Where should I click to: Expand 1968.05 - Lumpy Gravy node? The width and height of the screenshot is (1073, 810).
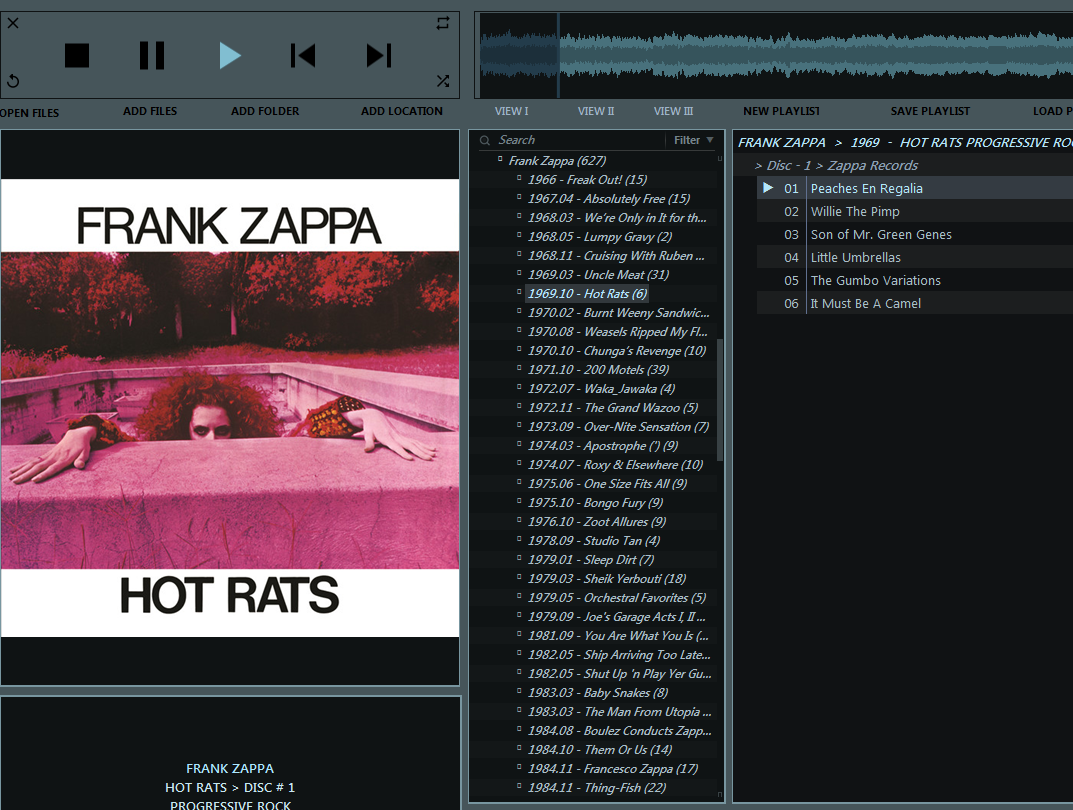[519, 235]
